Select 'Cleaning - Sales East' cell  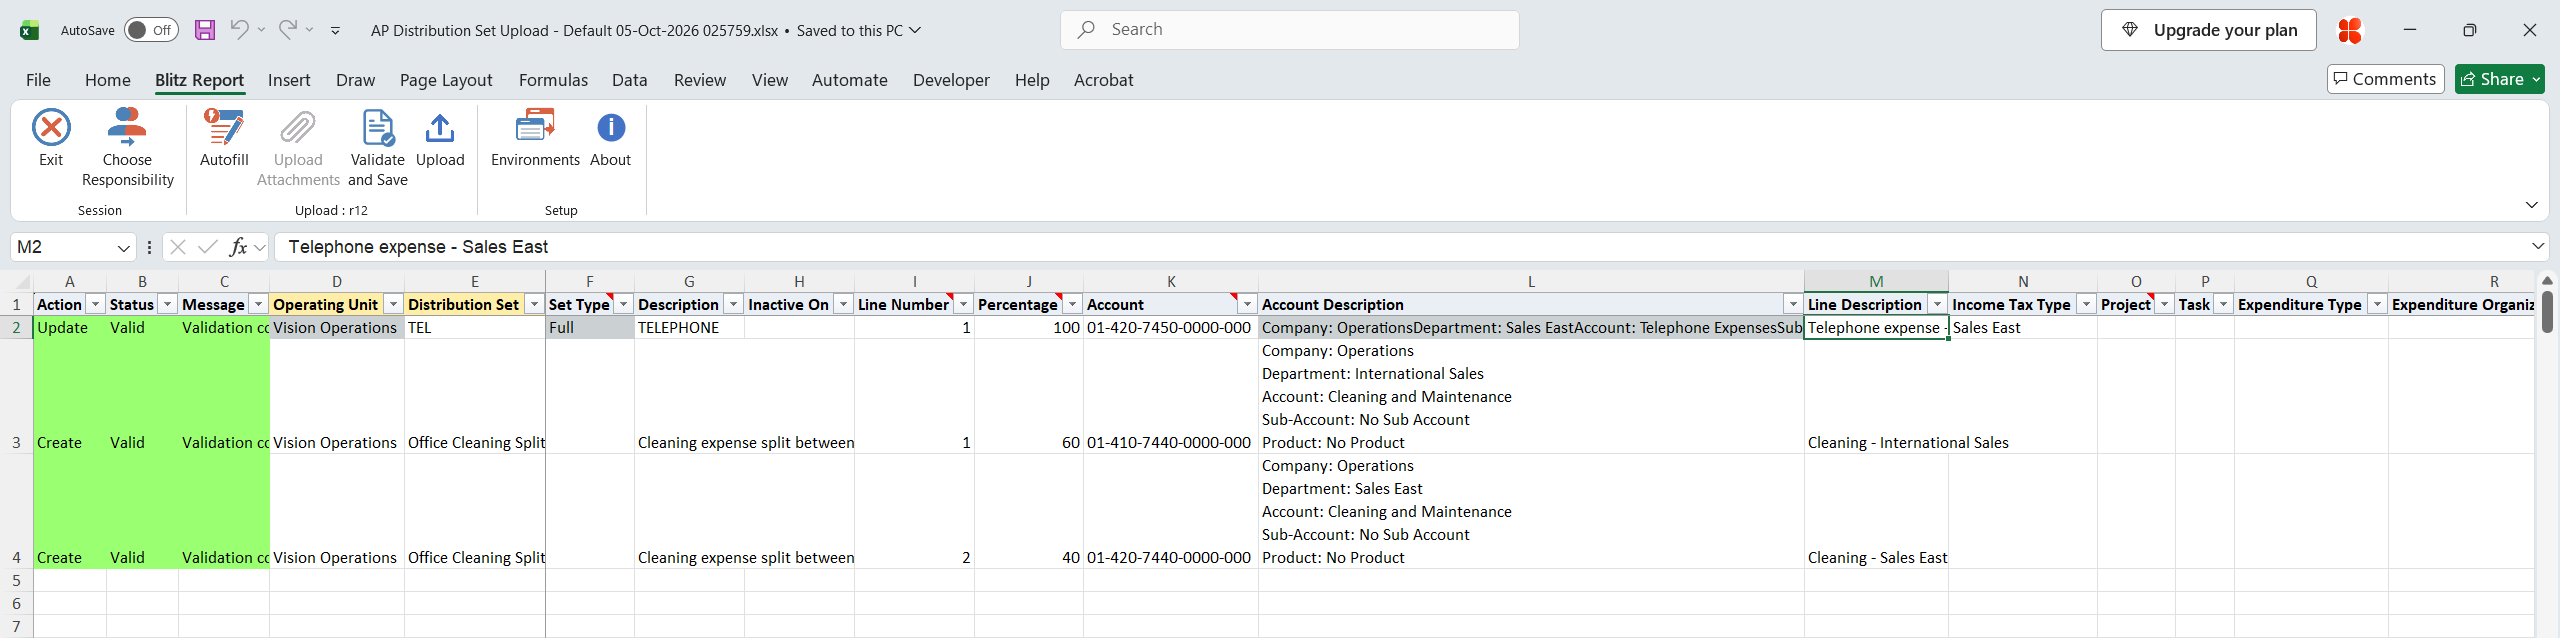[x=1876, y=511]
